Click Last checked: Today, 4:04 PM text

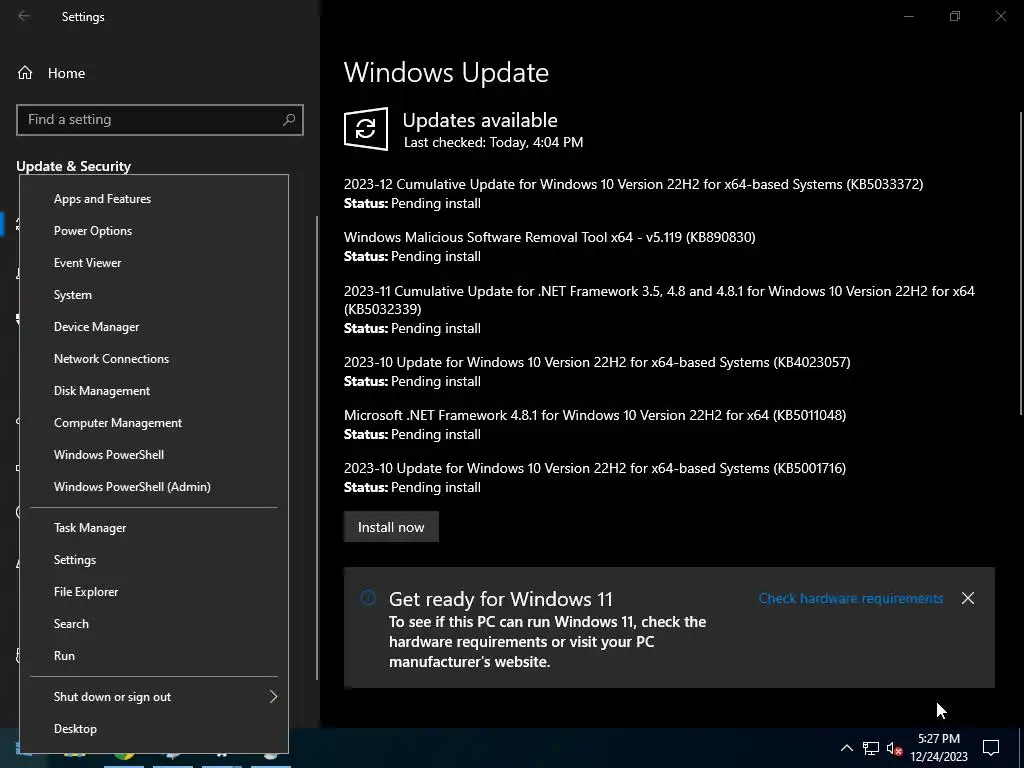click(x=493, y=142)
